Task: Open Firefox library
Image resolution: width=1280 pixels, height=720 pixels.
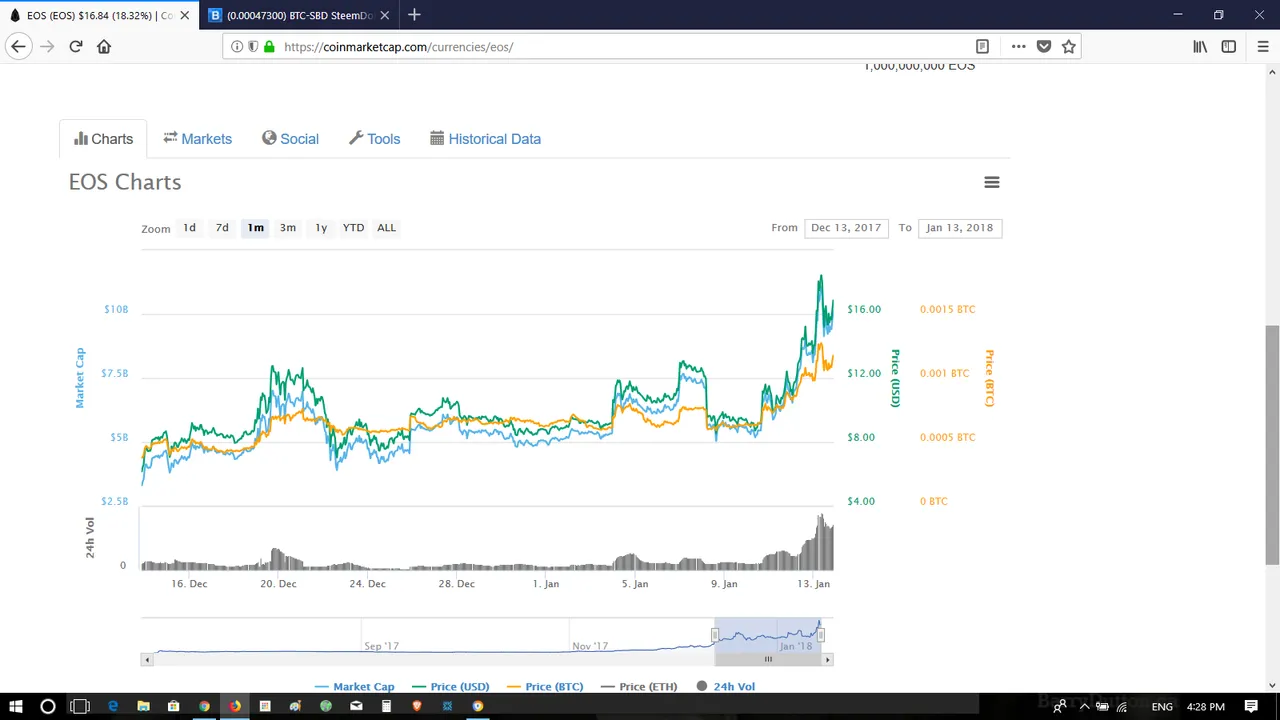Action: coord(1200,46)
